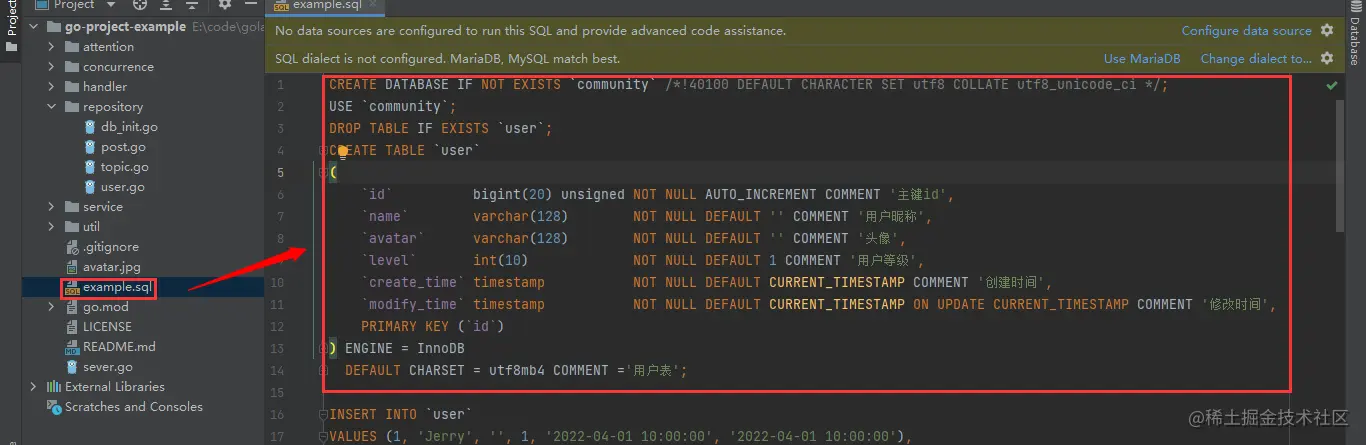
Task: Select post.go file
Action: [123, 147]
